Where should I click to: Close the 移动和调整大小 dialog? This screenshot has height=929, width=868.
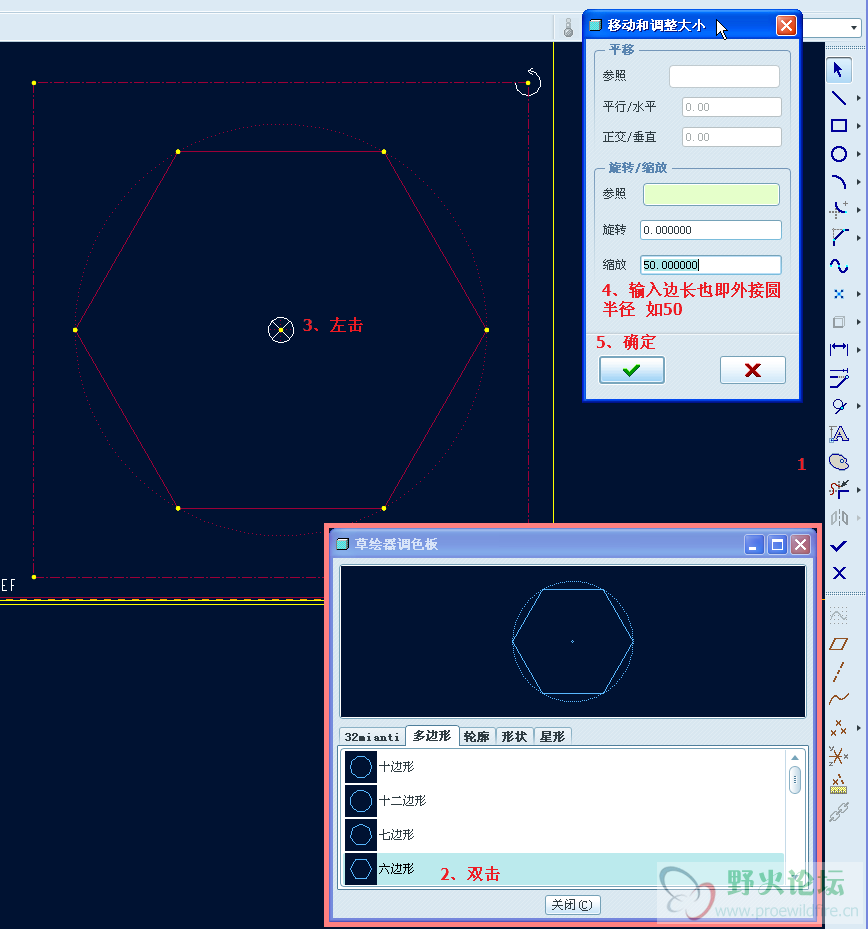pyautogui.click(x=786, y=25)
